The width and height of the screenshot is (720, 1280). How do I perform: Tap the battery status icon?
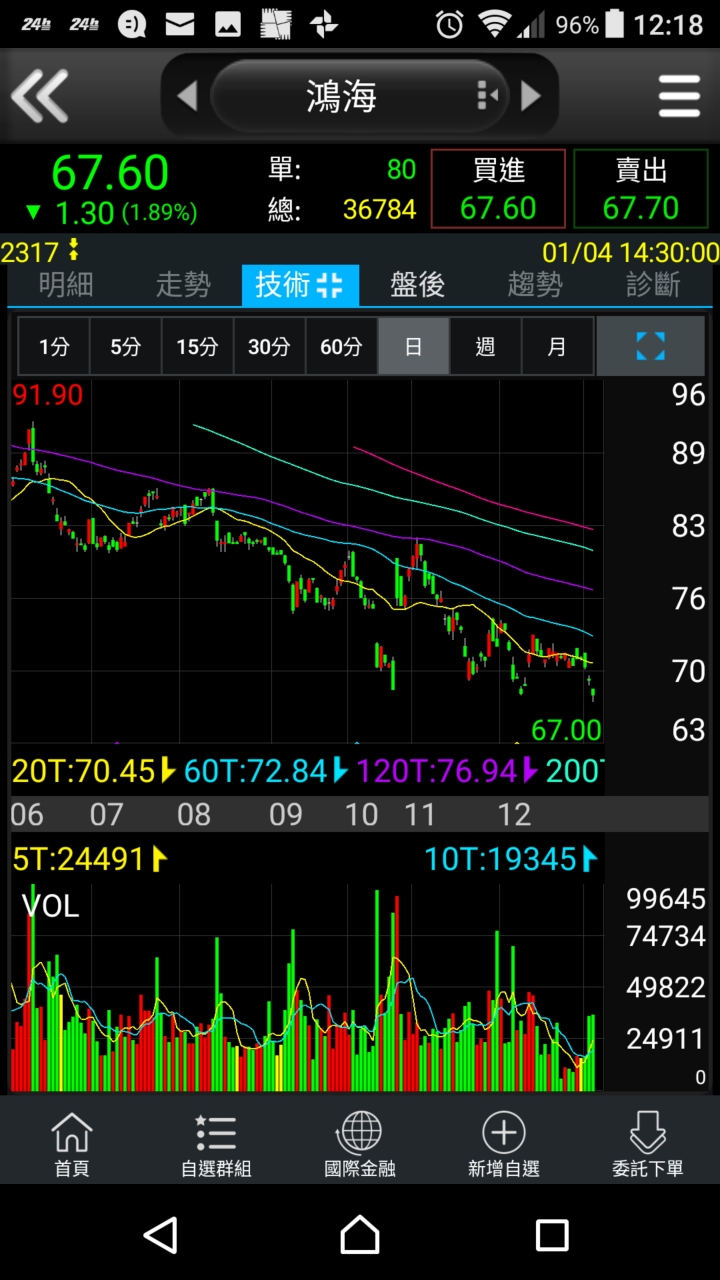tap(615, 24)
